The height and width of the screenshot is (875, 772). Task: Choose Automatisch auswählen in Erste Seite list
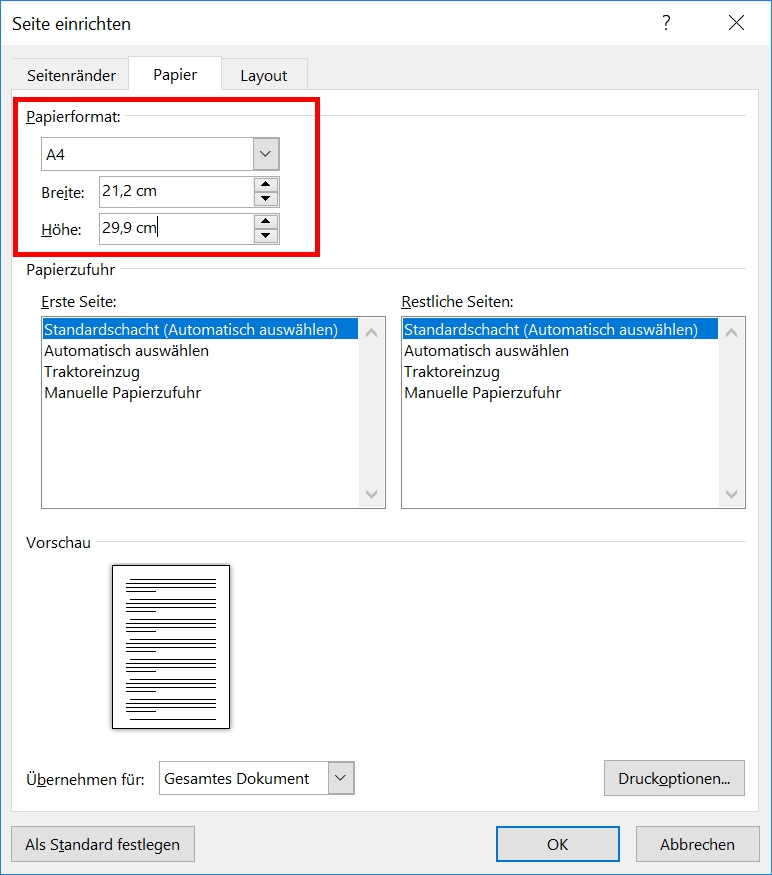(x=126, y=351)
